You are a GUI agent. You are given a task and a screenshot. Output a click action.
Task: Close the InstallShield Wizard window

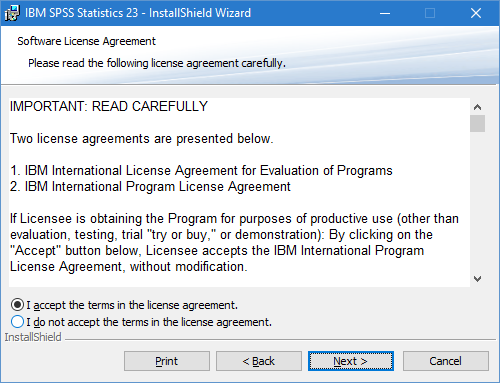(476, 13)
